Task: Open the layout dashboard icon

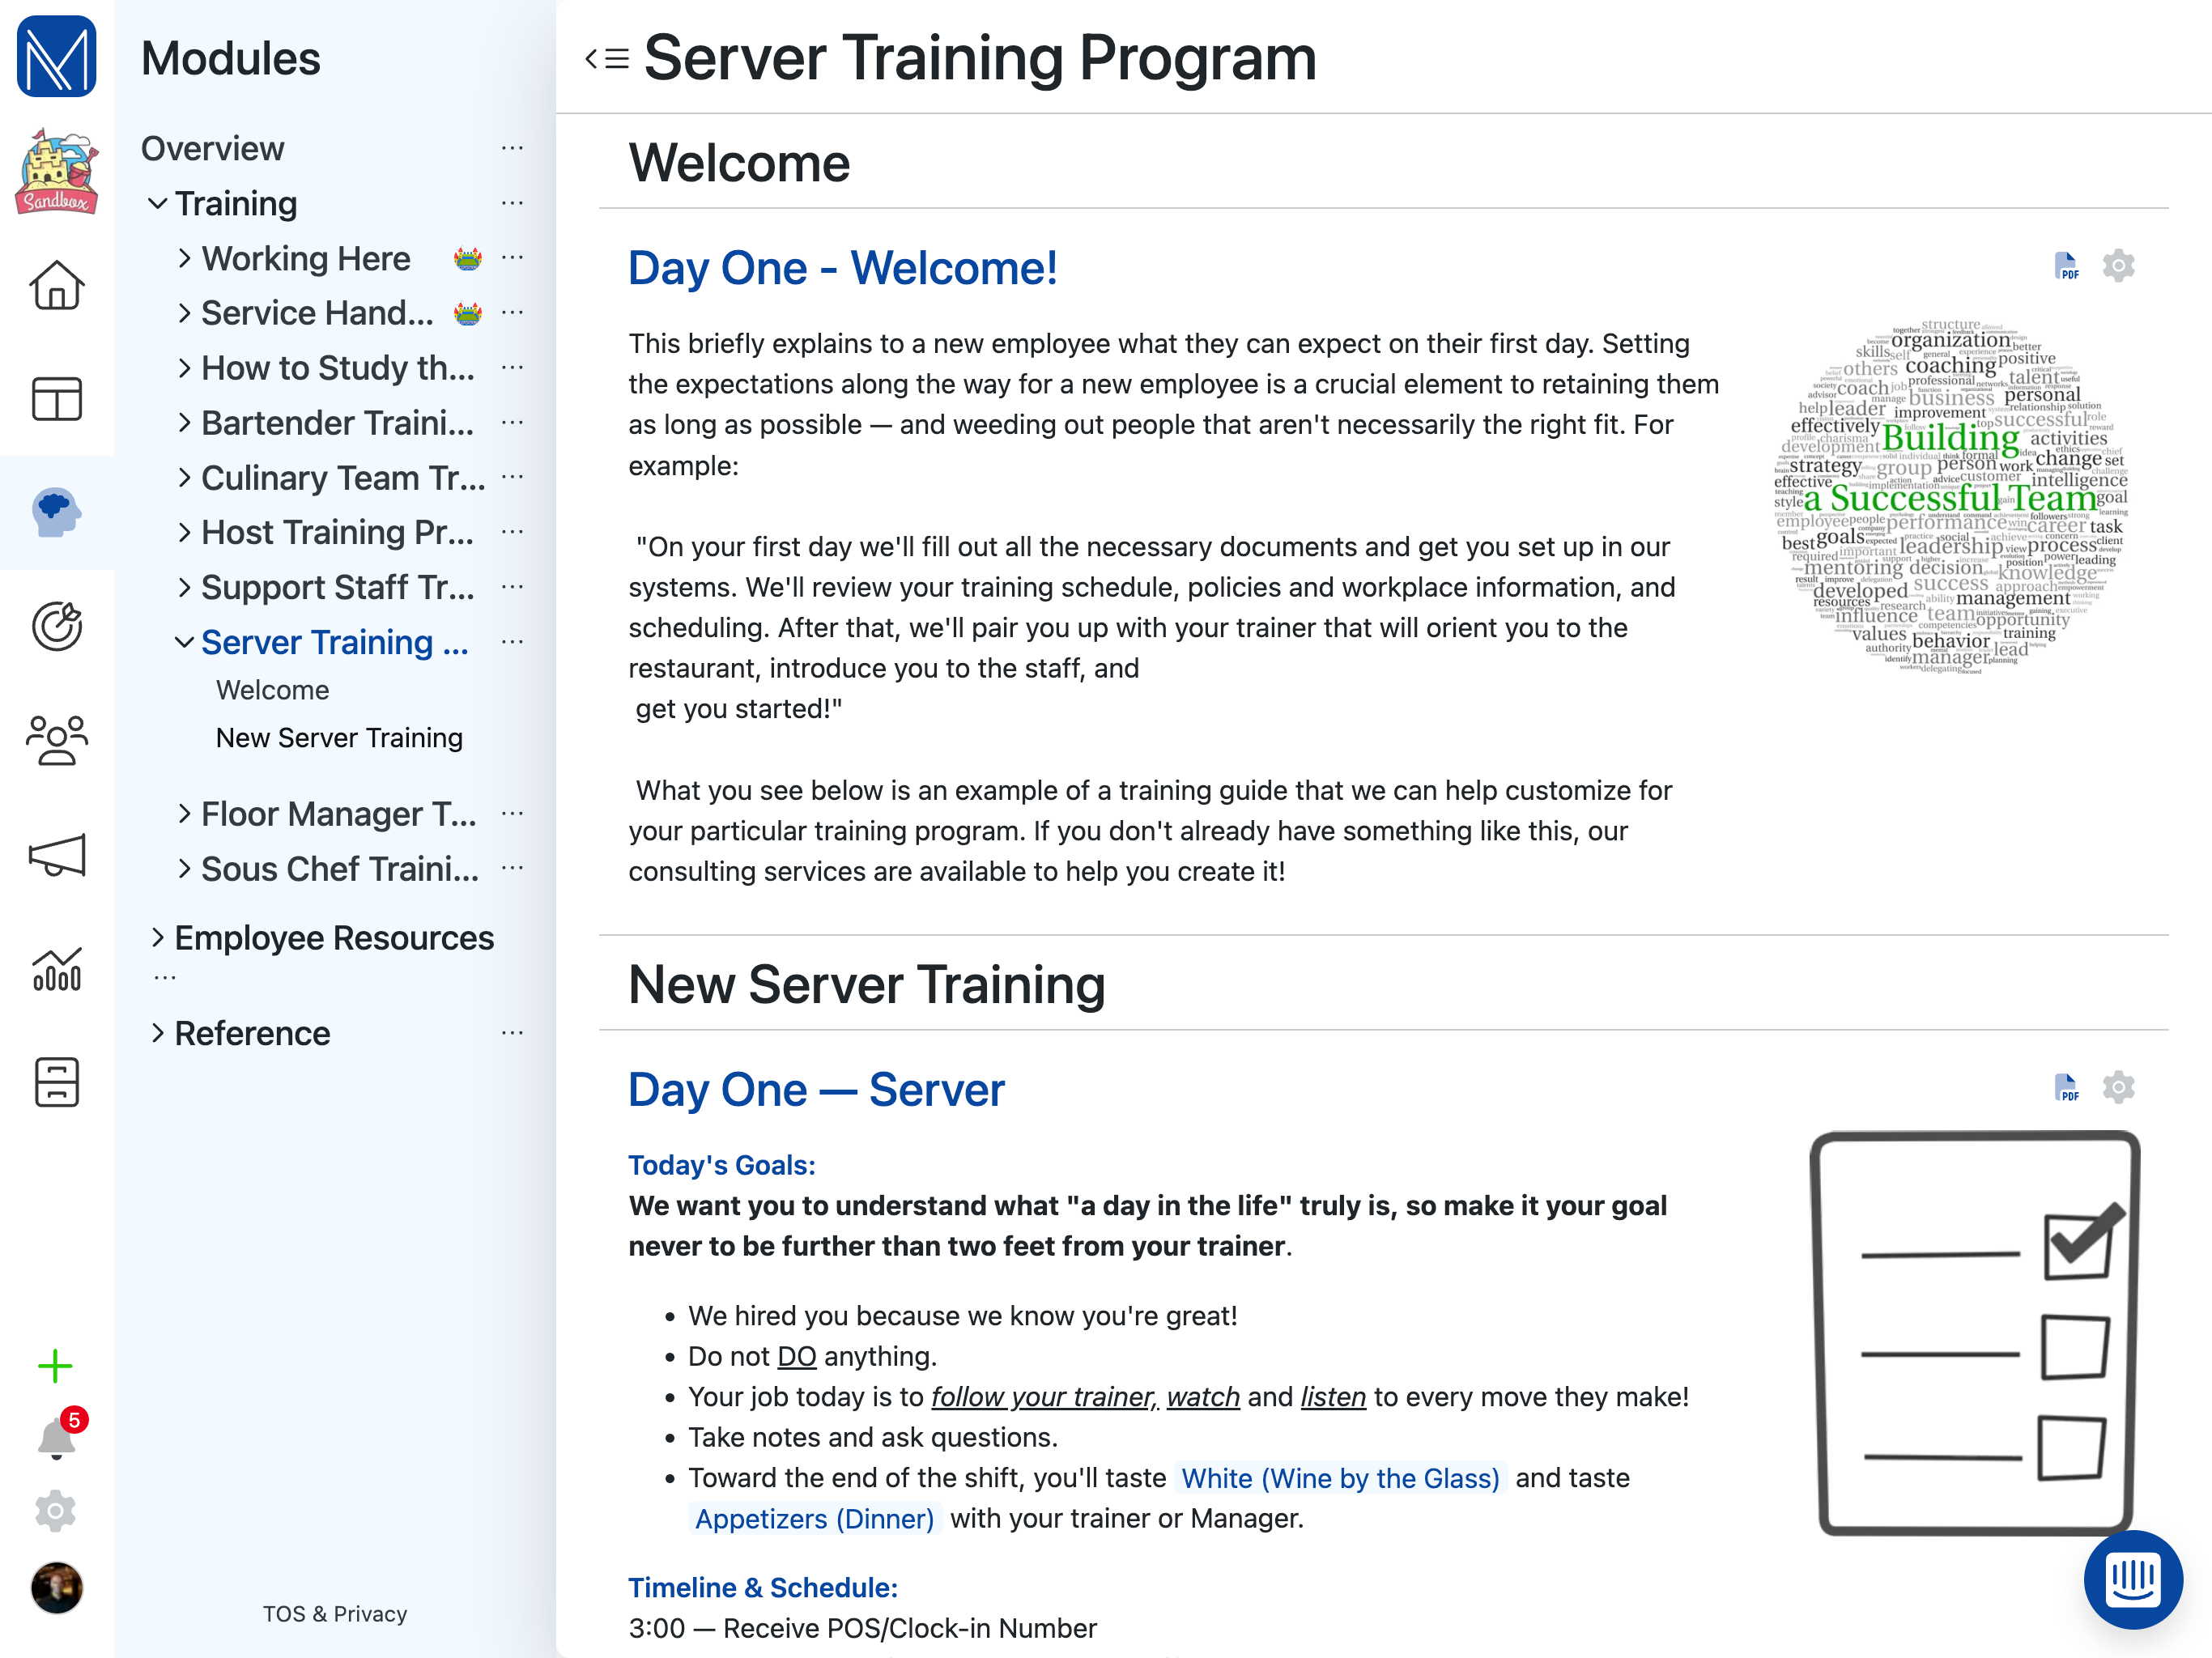Action: [56, 399]
